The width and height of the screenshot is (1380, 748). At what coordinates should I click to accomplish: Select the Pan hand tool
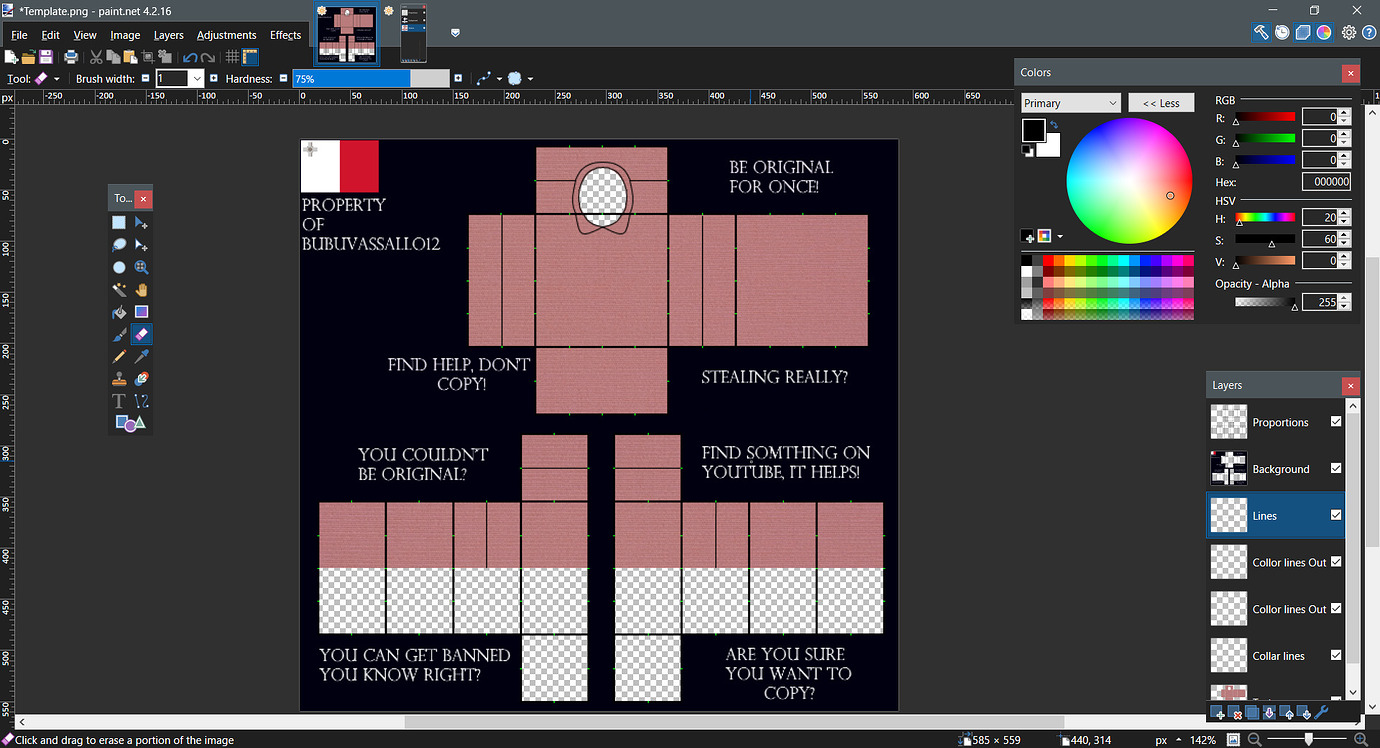click(142, 290)
